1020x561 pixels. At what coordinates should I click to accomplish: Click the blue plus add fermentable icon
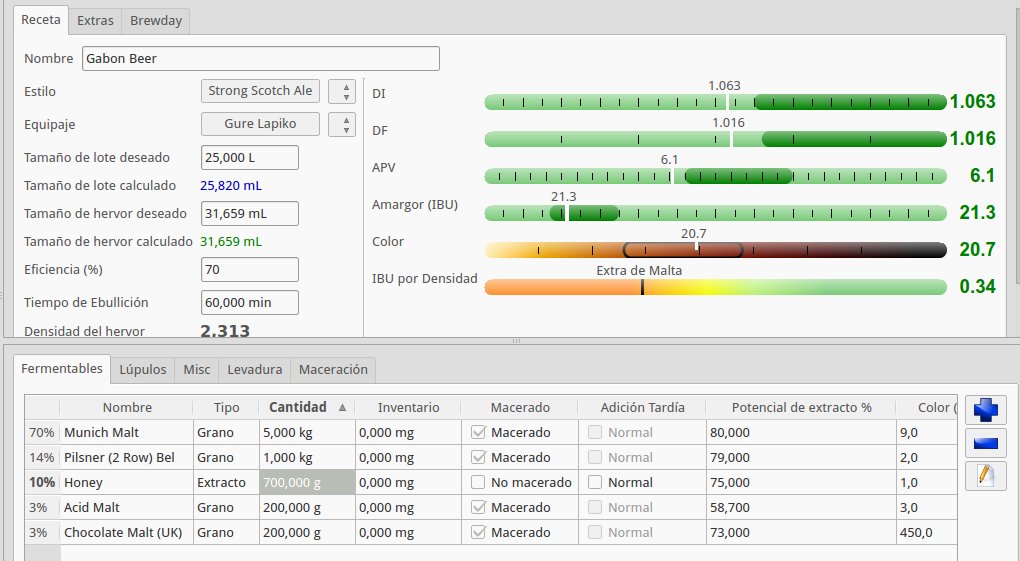(x=986, y=410)
